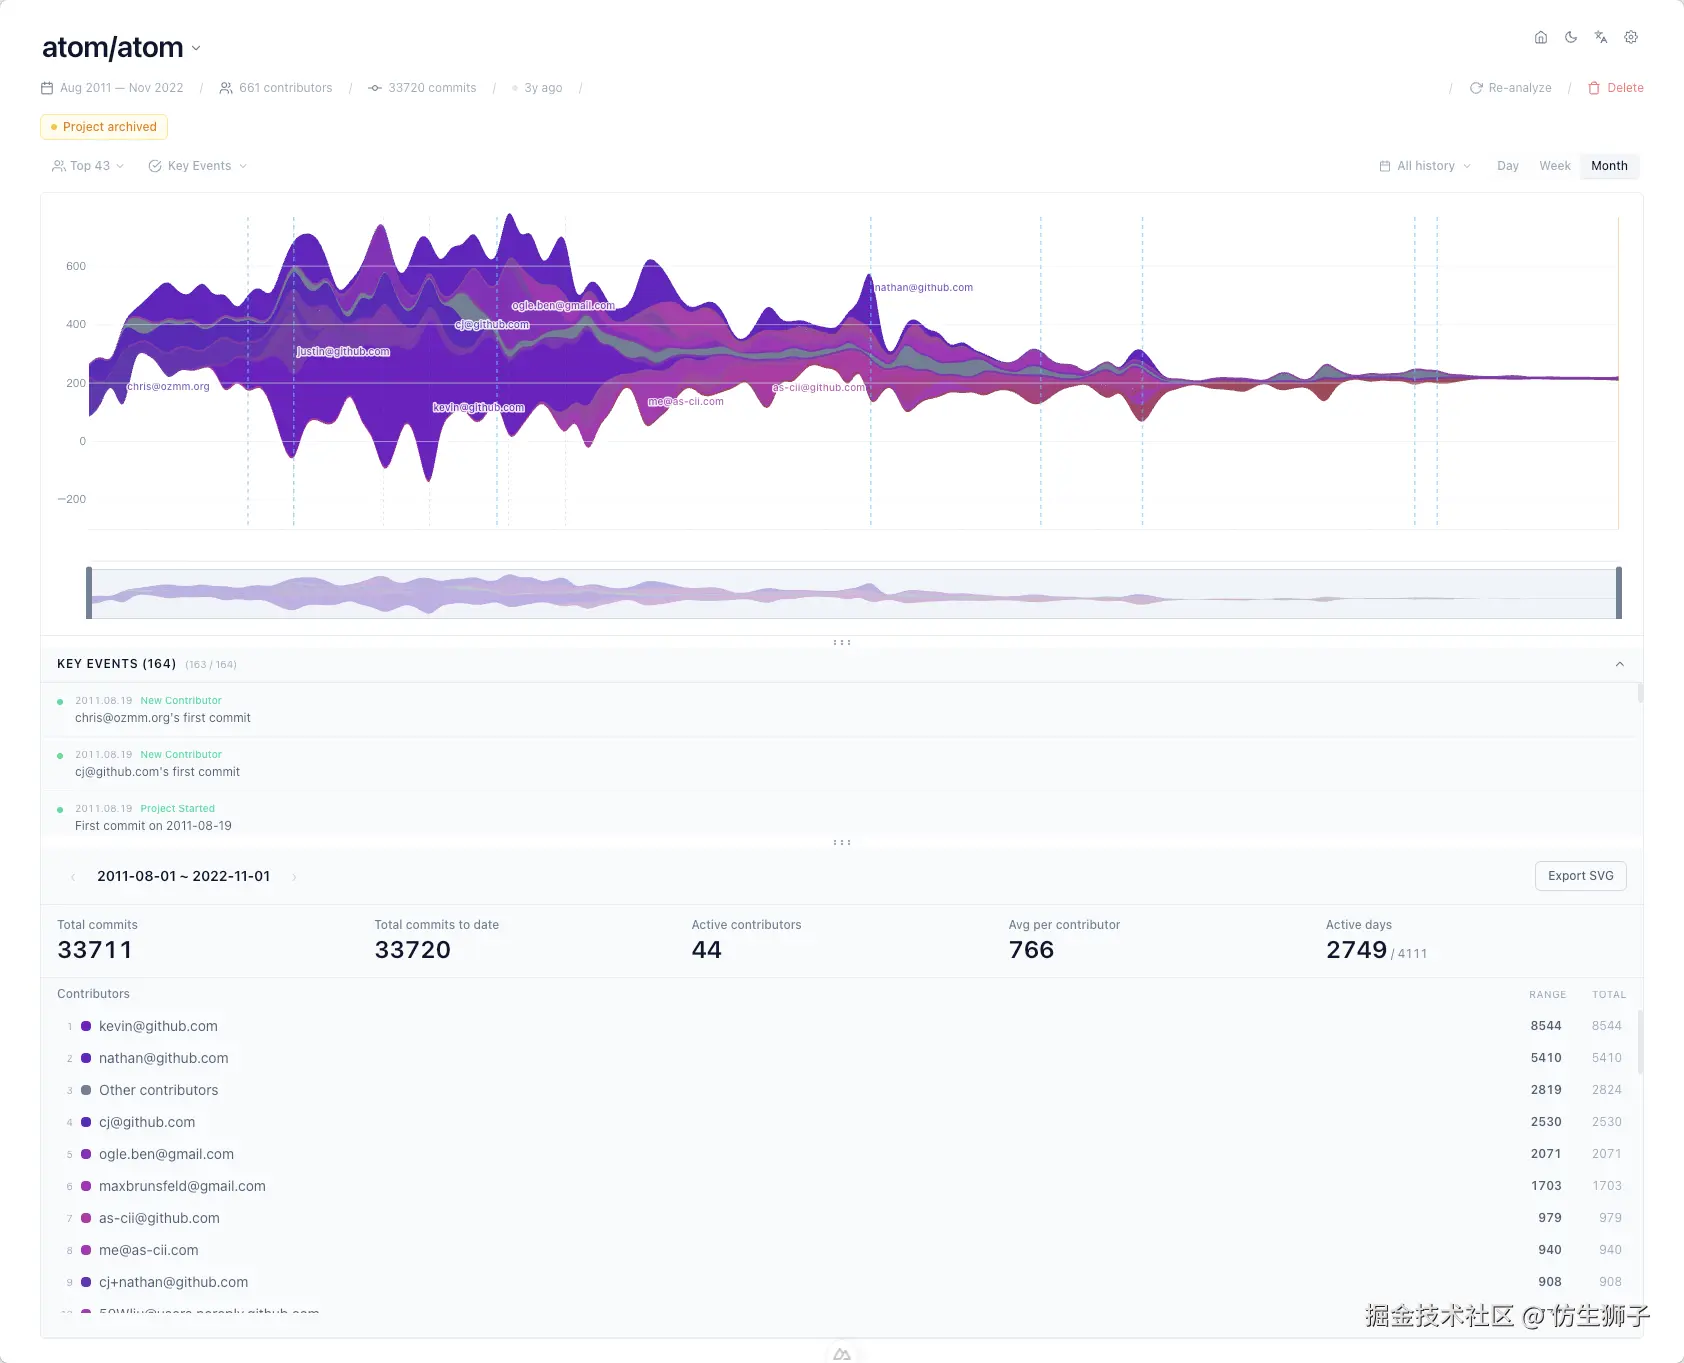This screenshot has height=1363, width=1684.
Task: Click the red trash icon beside Delete
Action: pos(1594,88)
